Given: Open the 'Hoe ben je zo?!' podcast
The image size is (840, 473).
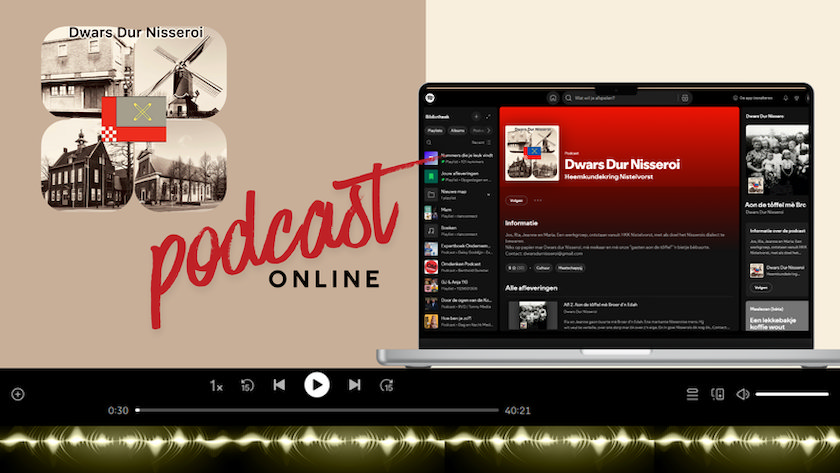Looking at the screenshot, I should coord(460,321).
